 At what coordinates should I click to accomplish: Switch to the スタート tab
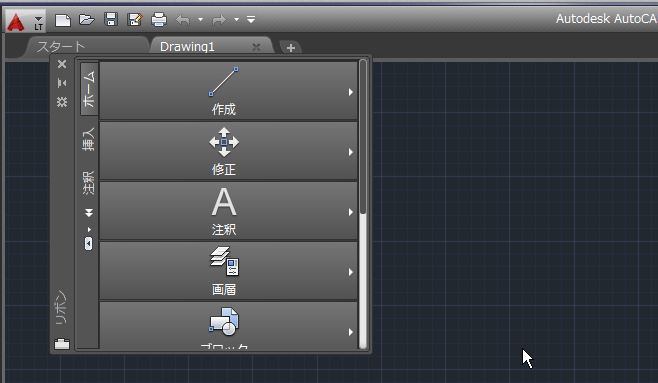[x=86, y=46]
